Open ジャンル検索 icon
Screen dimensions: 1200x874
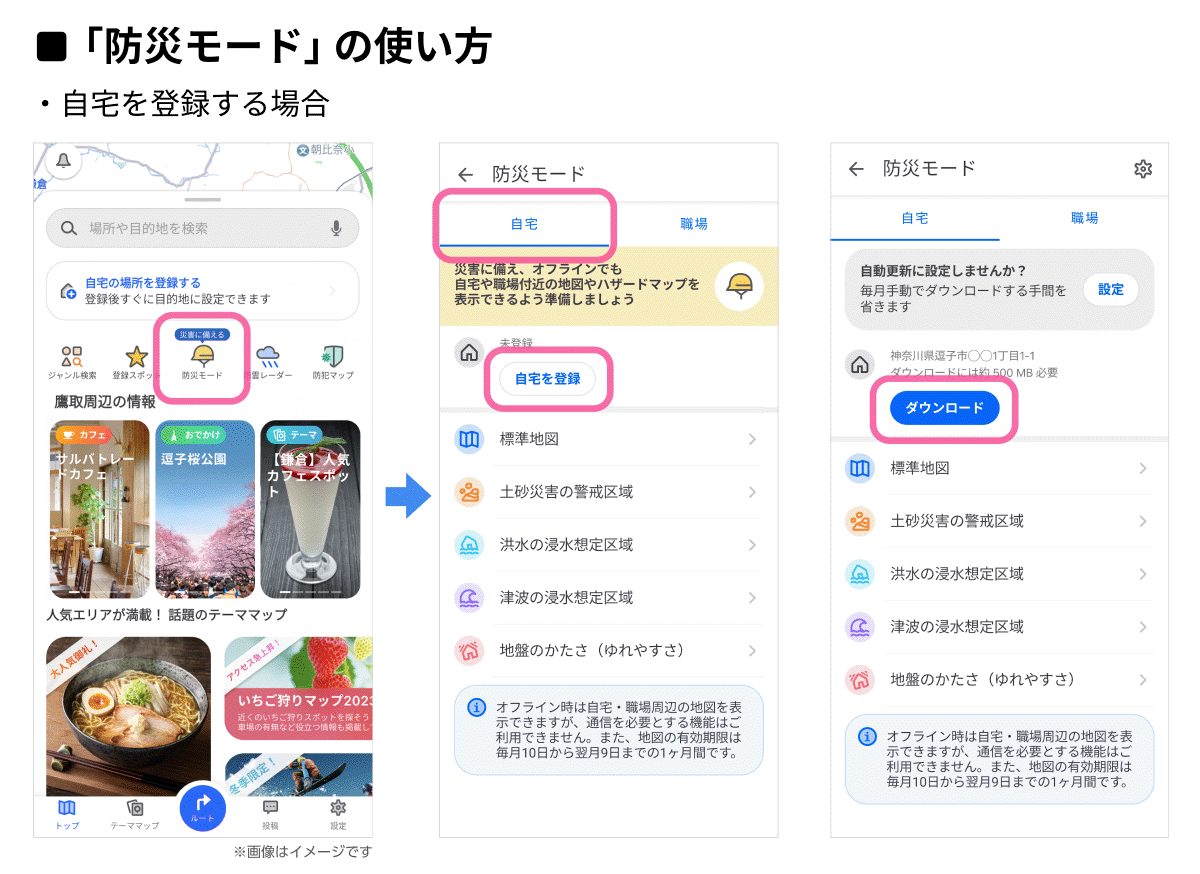(x=72, y=357)
